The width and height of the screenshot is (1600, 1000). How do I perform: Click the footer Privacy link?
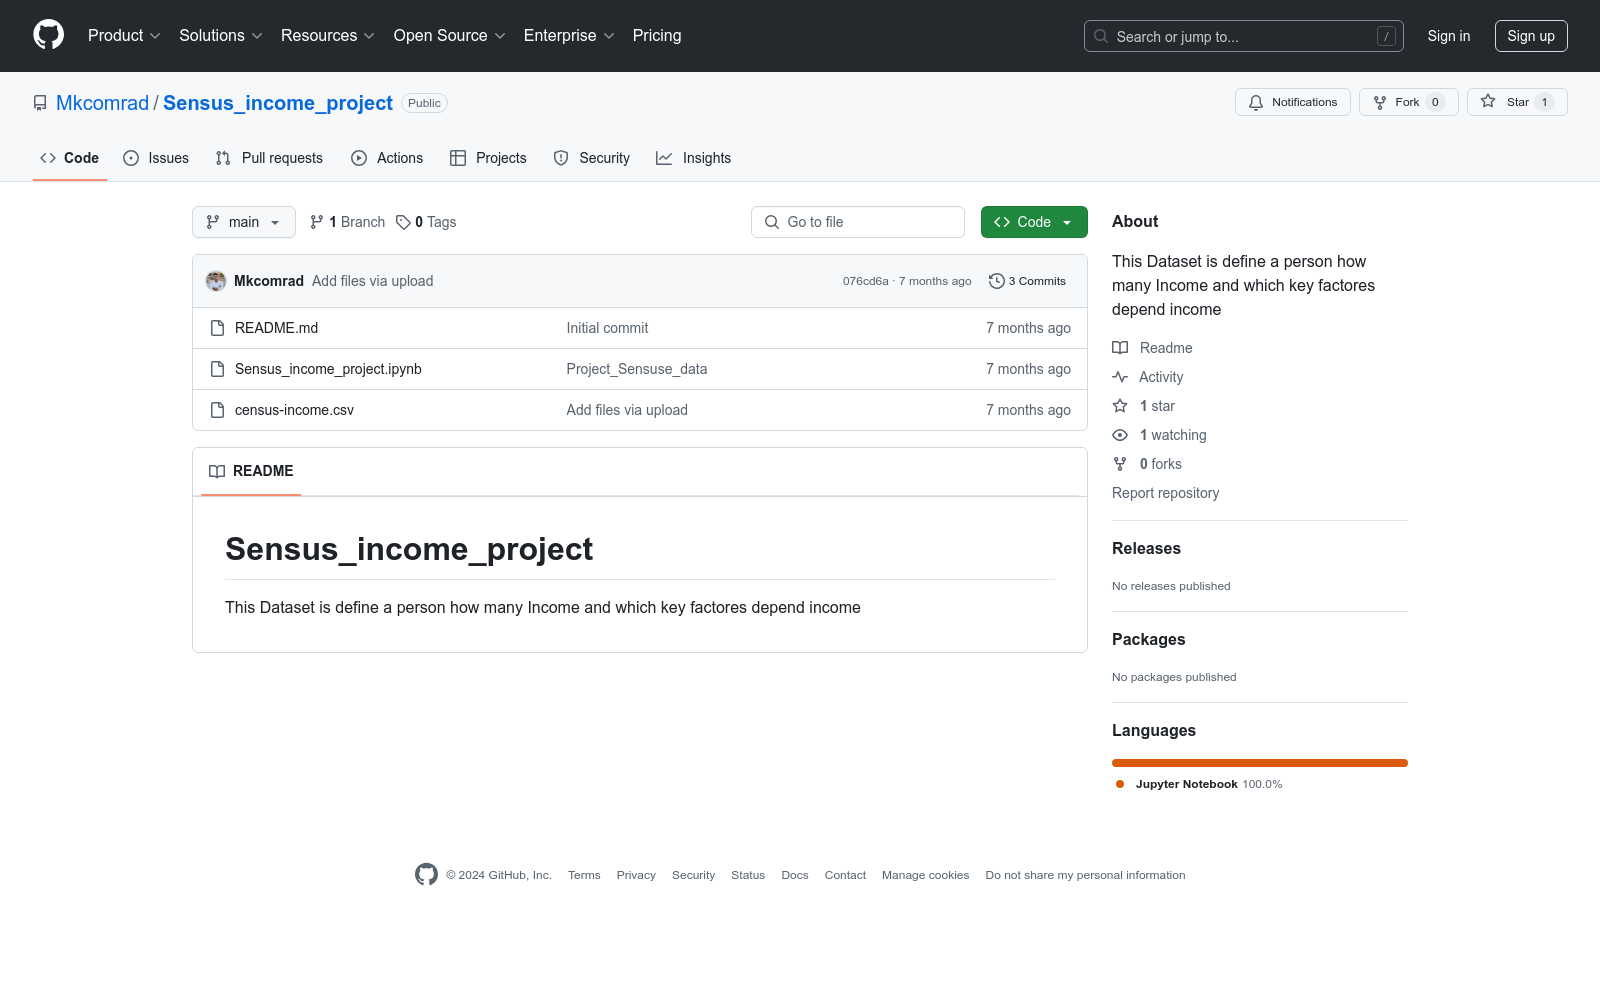click(x=636, y=875)
